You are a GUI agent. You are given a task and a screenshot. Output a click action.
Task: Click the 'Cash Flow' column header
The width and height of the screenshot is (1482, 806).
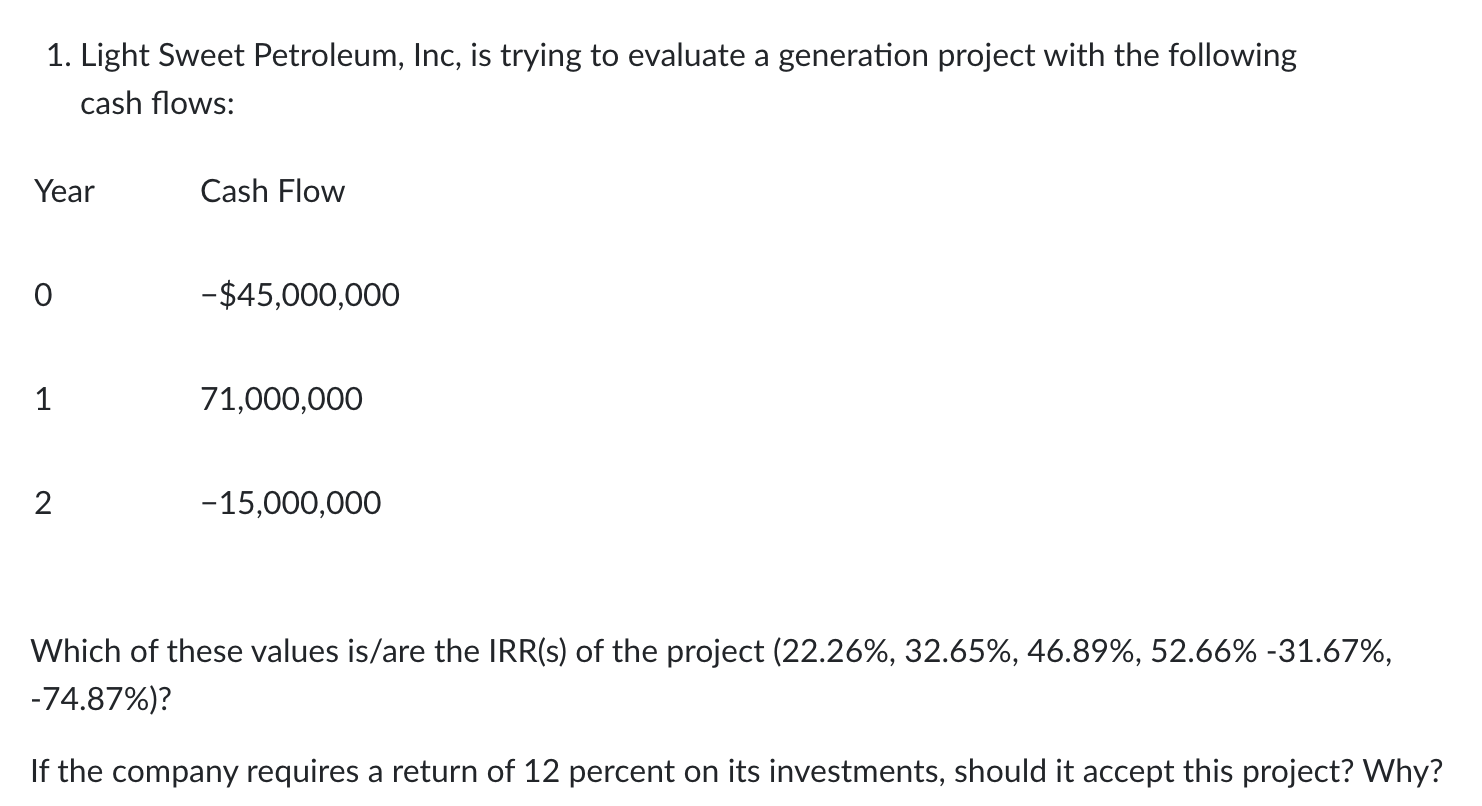[272, 192]
